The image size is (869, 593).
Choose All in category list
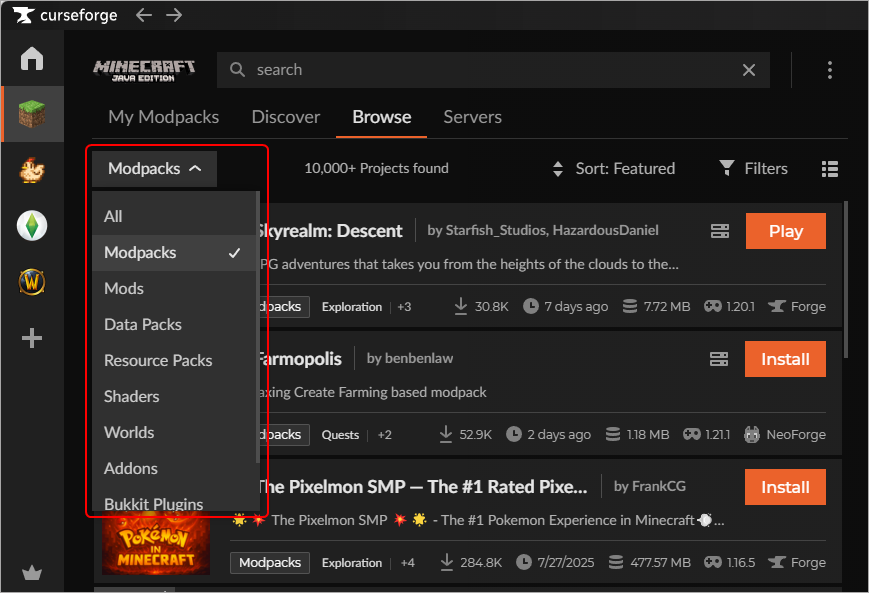coord(174,216)
